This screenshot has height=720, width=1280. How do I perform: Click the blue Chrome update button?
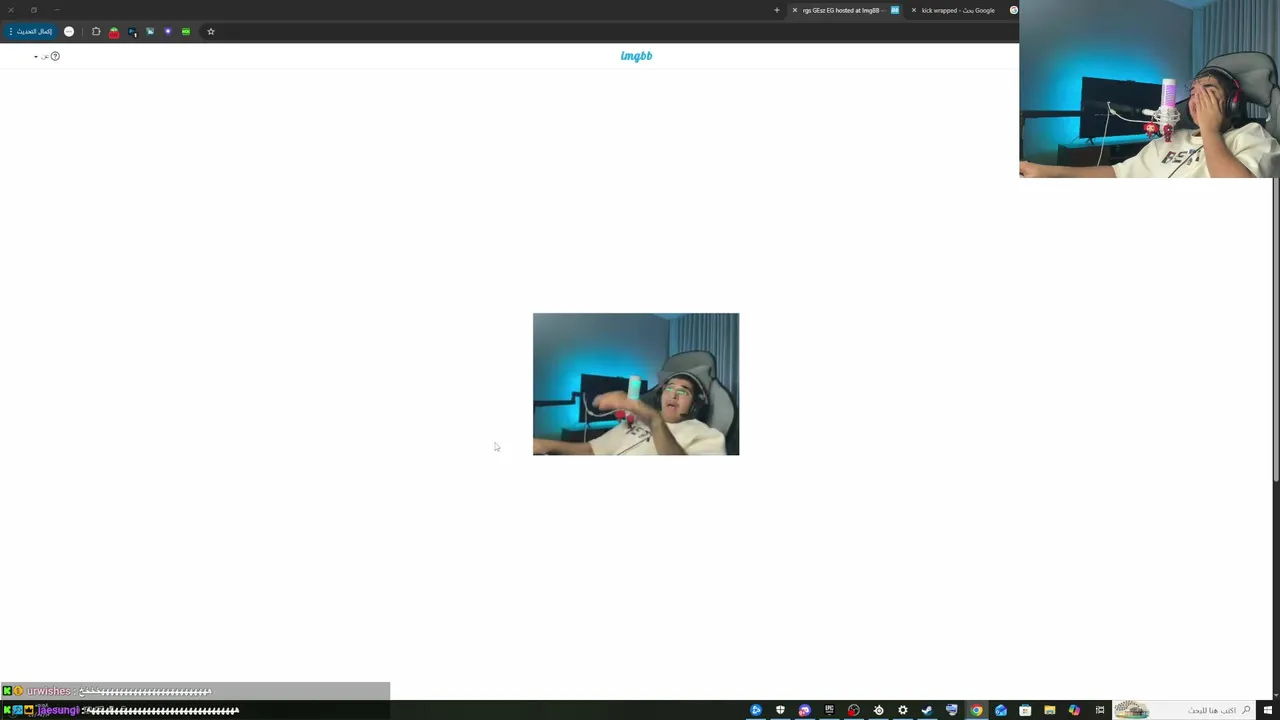tap(30, 31)
